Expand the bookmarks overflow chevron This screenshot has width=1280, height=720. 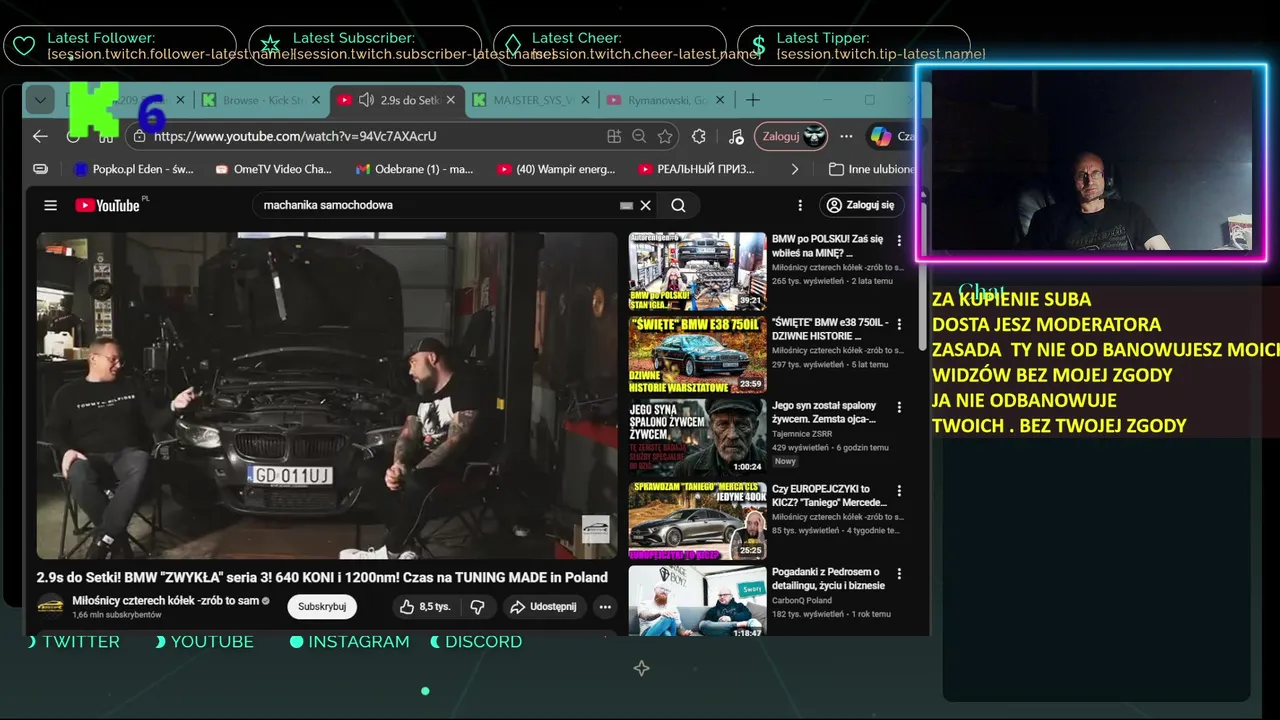tap(795, 169)
